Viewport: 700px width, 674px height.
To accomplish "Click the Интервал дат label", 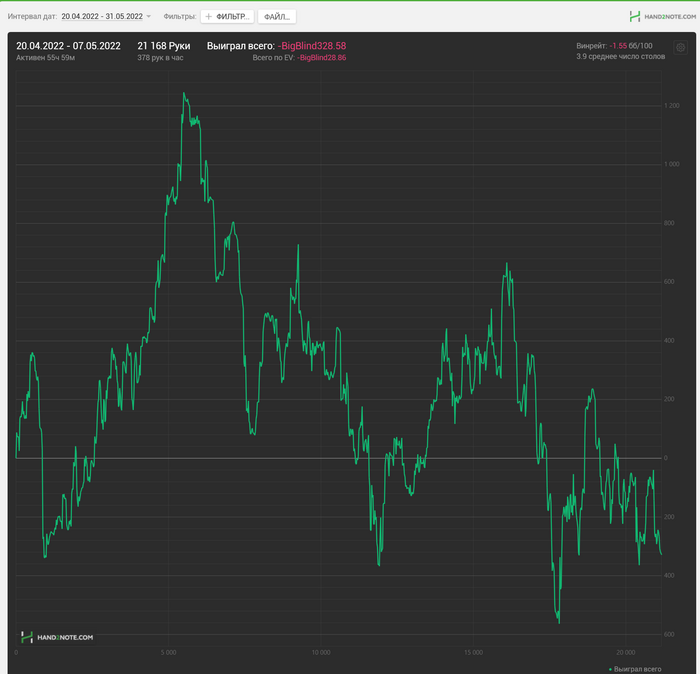I will [x=32, y=17].
